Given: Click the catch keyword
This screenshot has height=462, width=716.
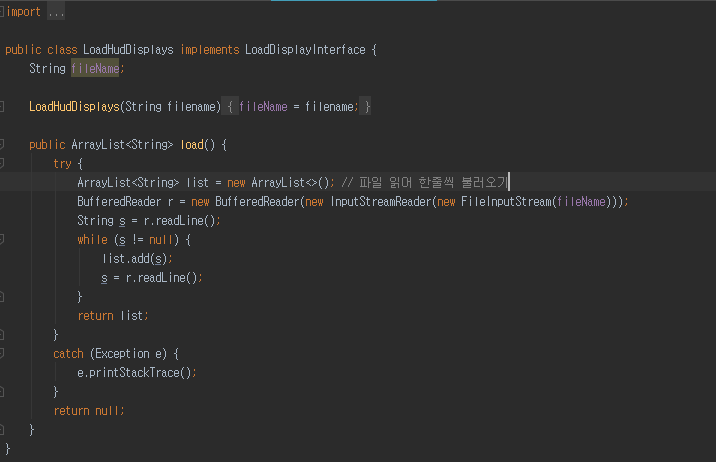Looking at the screenshot, I should click(x=68, y=353).
